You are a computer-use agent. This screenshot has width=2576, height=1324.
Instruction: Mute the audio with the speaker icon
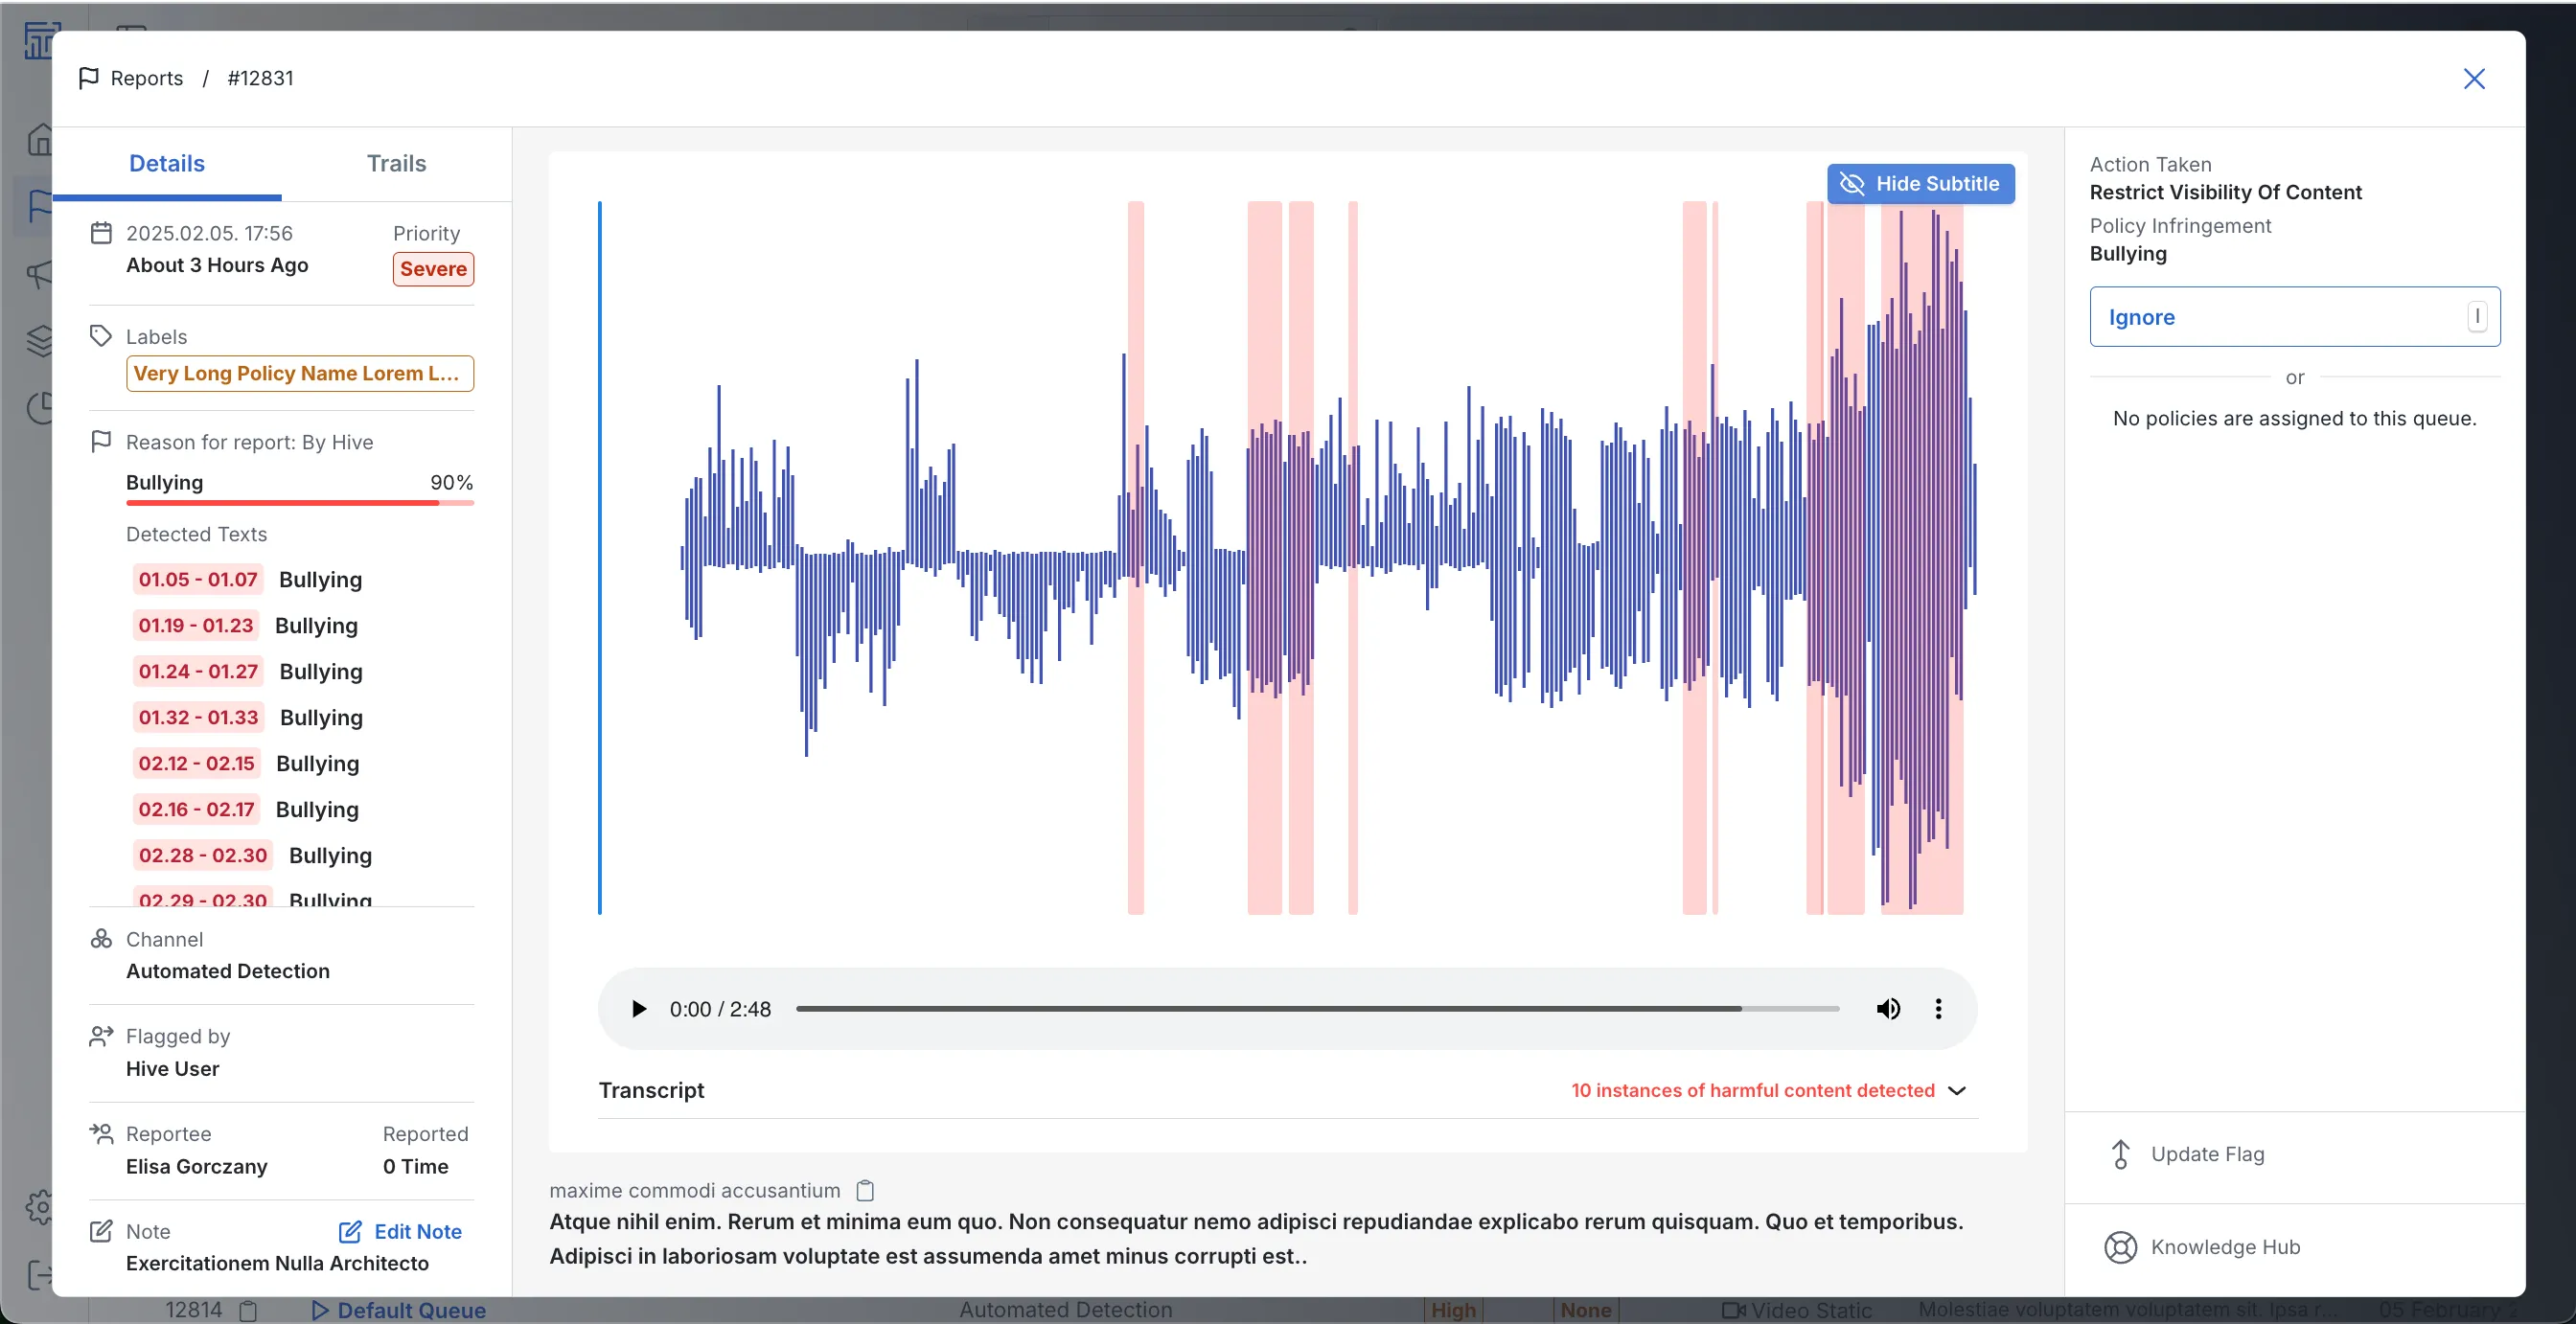coord(1888,1009)
